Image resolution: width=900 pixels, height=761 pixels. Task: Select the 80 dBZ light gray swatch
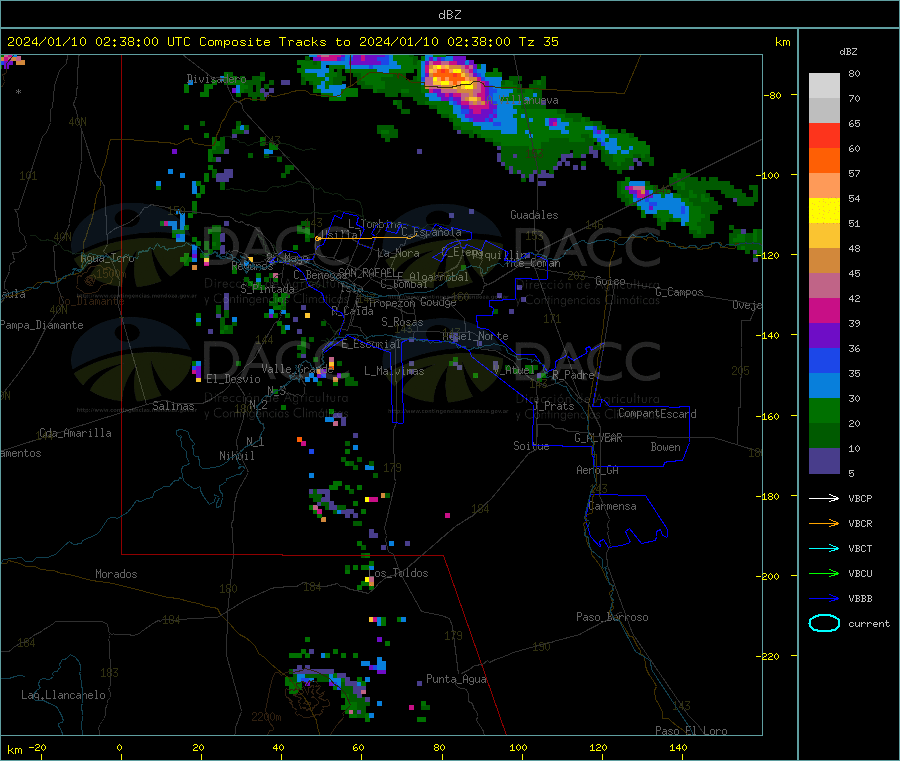click(824, 86)
